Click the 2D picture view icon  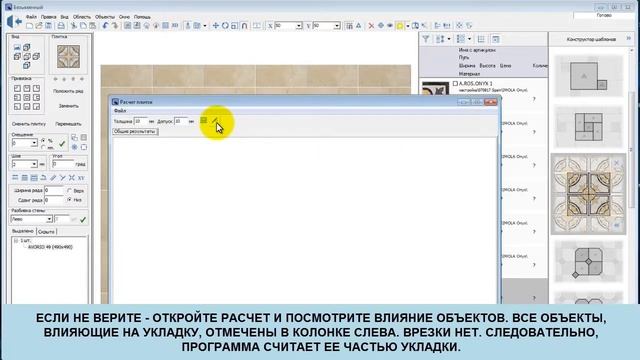[x=17, y=48]
